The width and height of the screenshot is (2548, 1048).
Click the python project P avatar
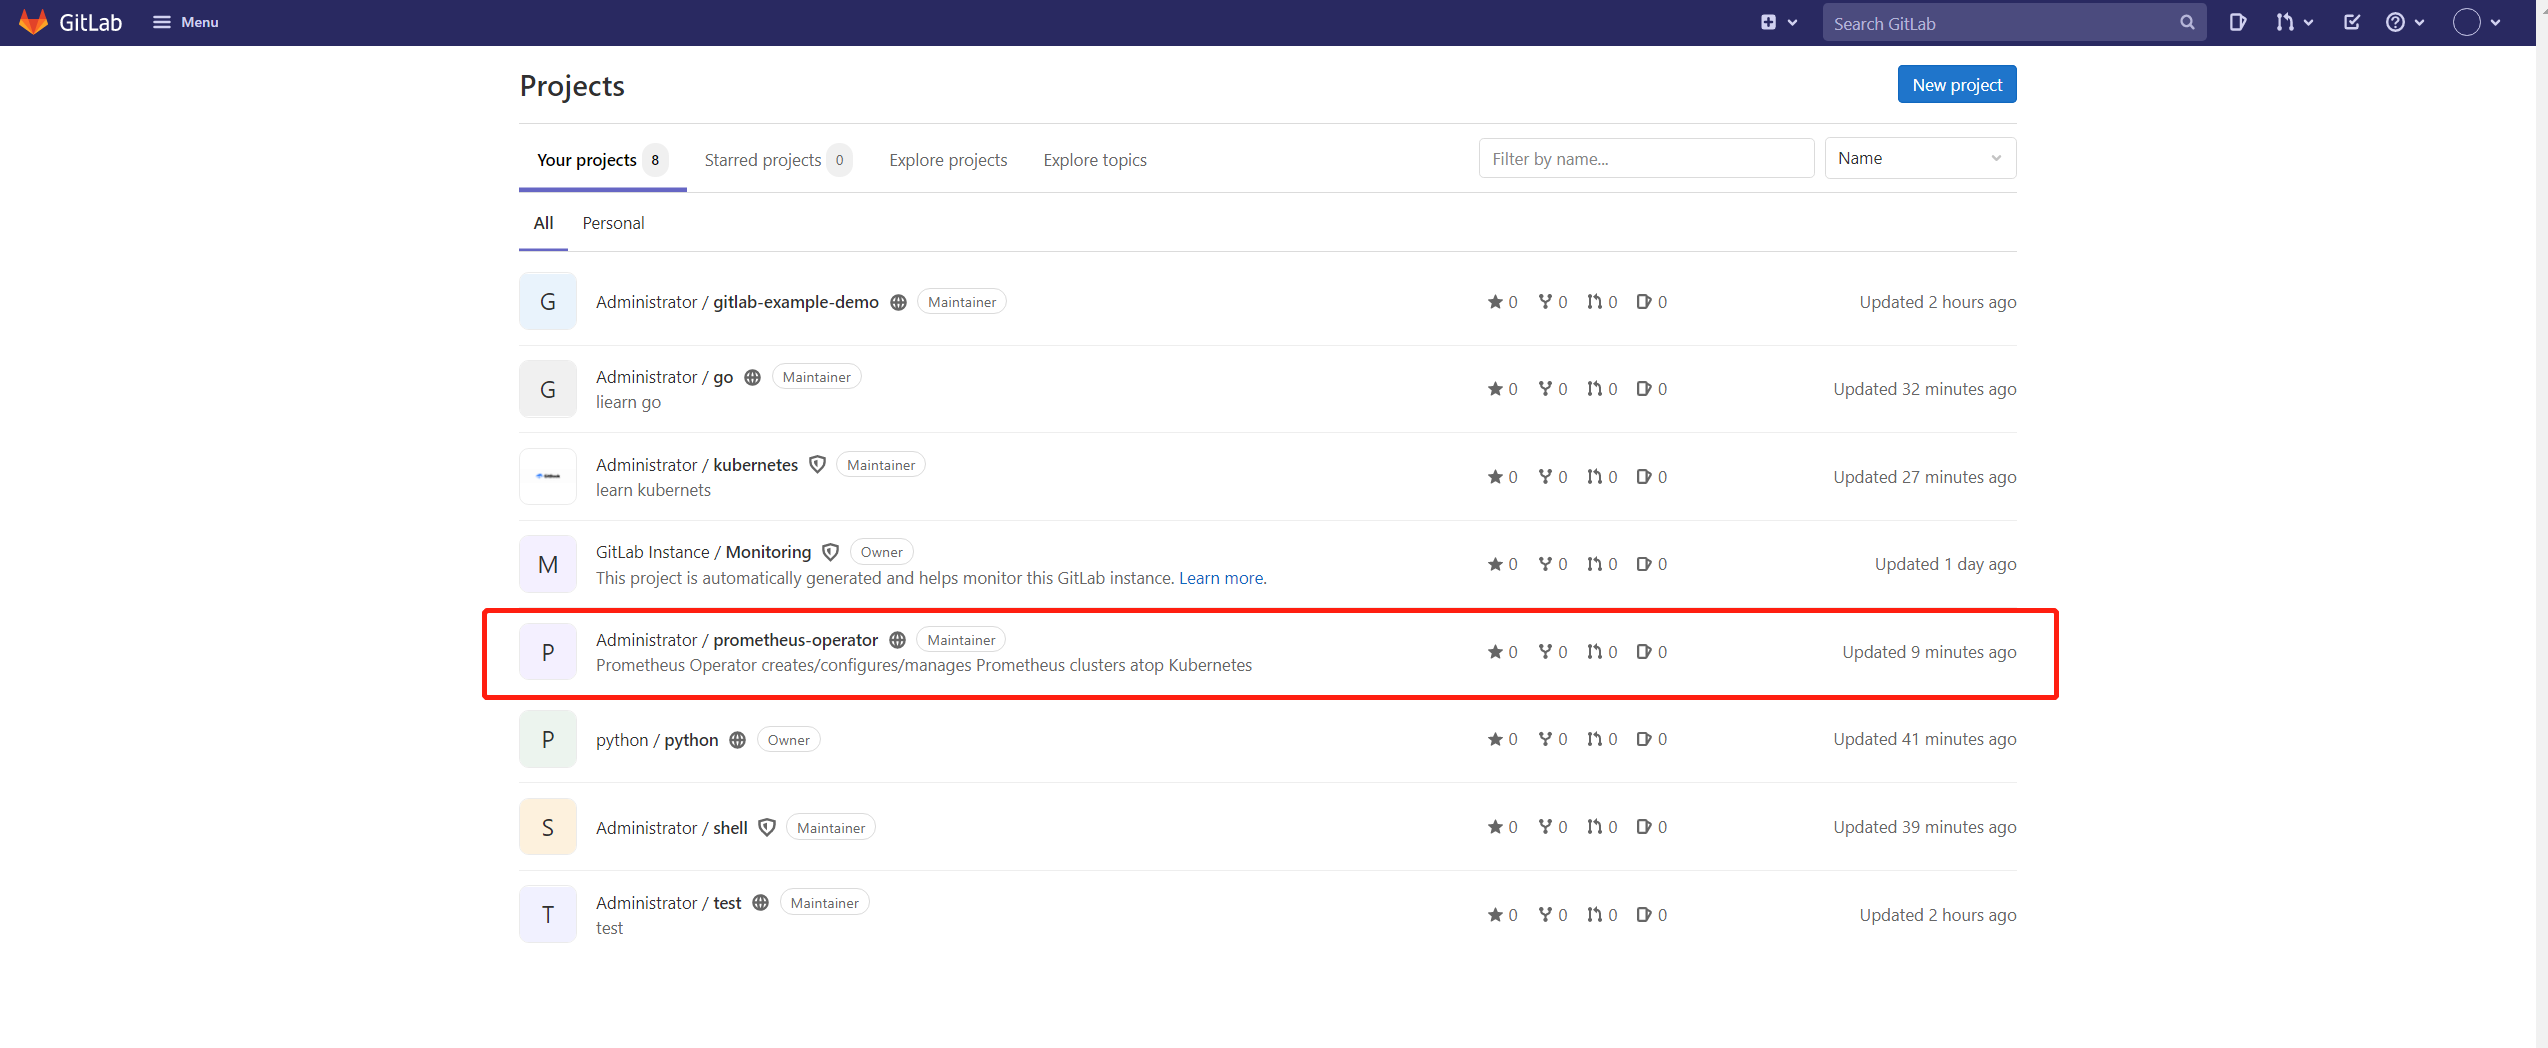pyautogui.click(x=548, y=740)
